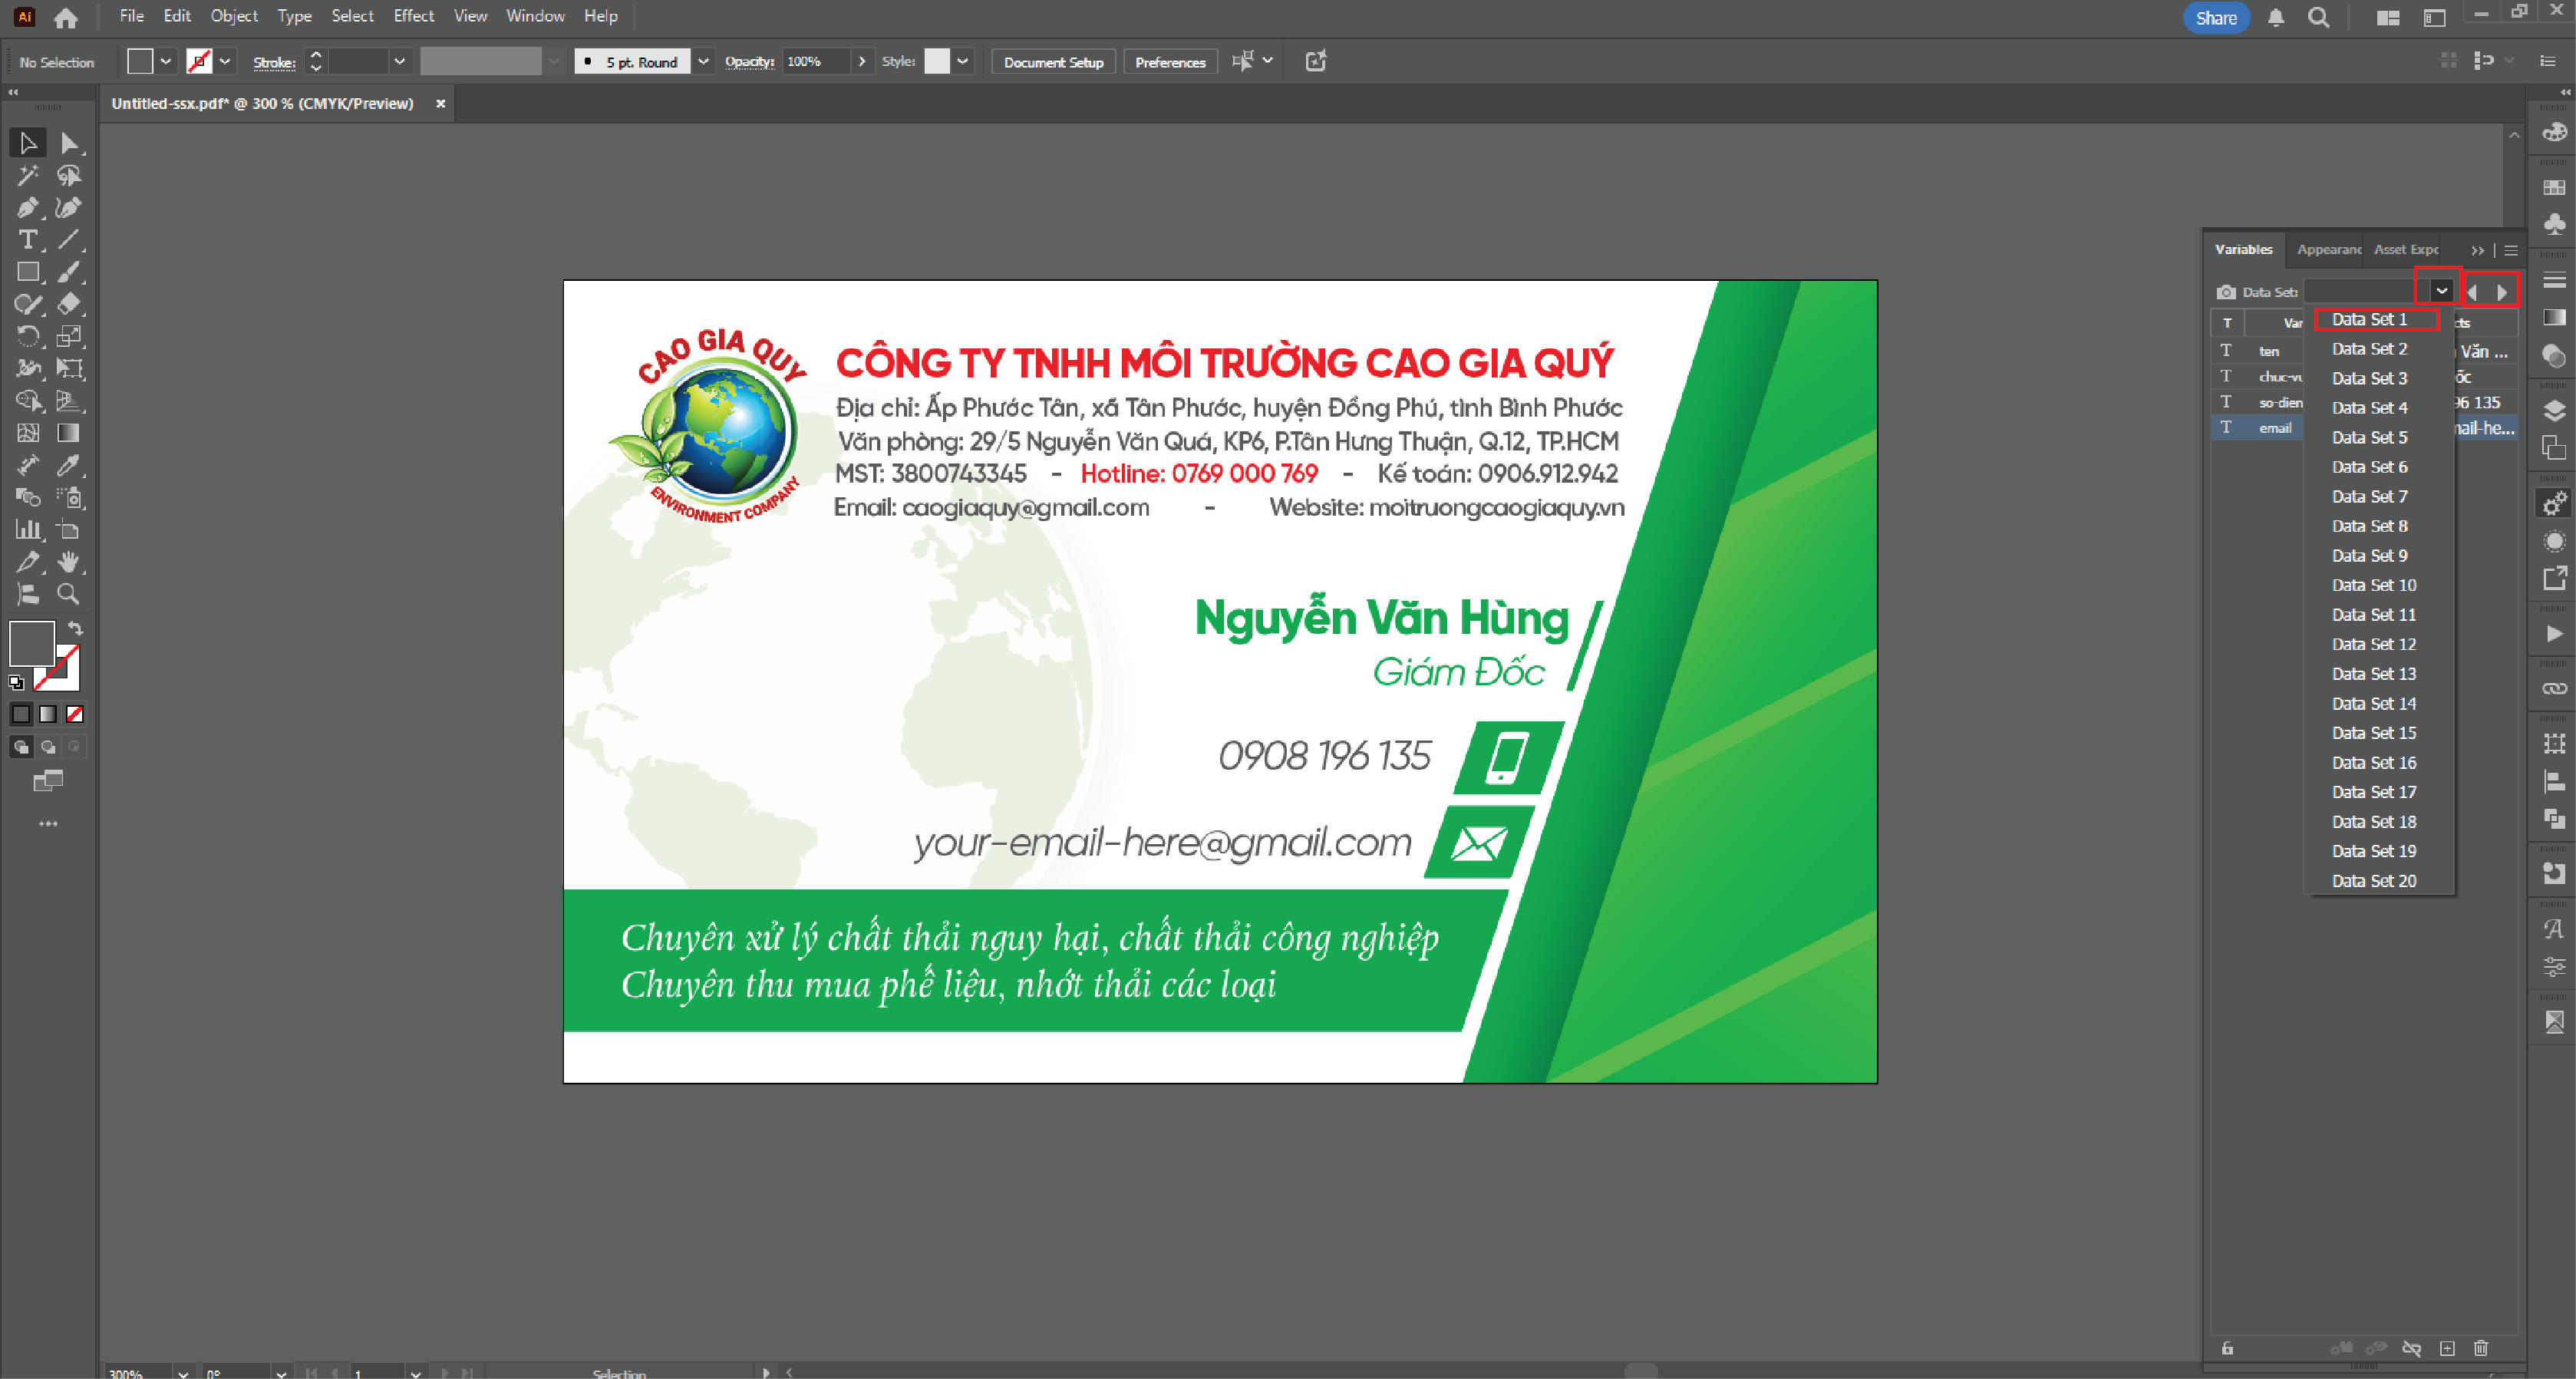The width and height of the screenshot is (2576, 1379).
Task: Choose Data Set 7 from the list
Action: 2370,497
